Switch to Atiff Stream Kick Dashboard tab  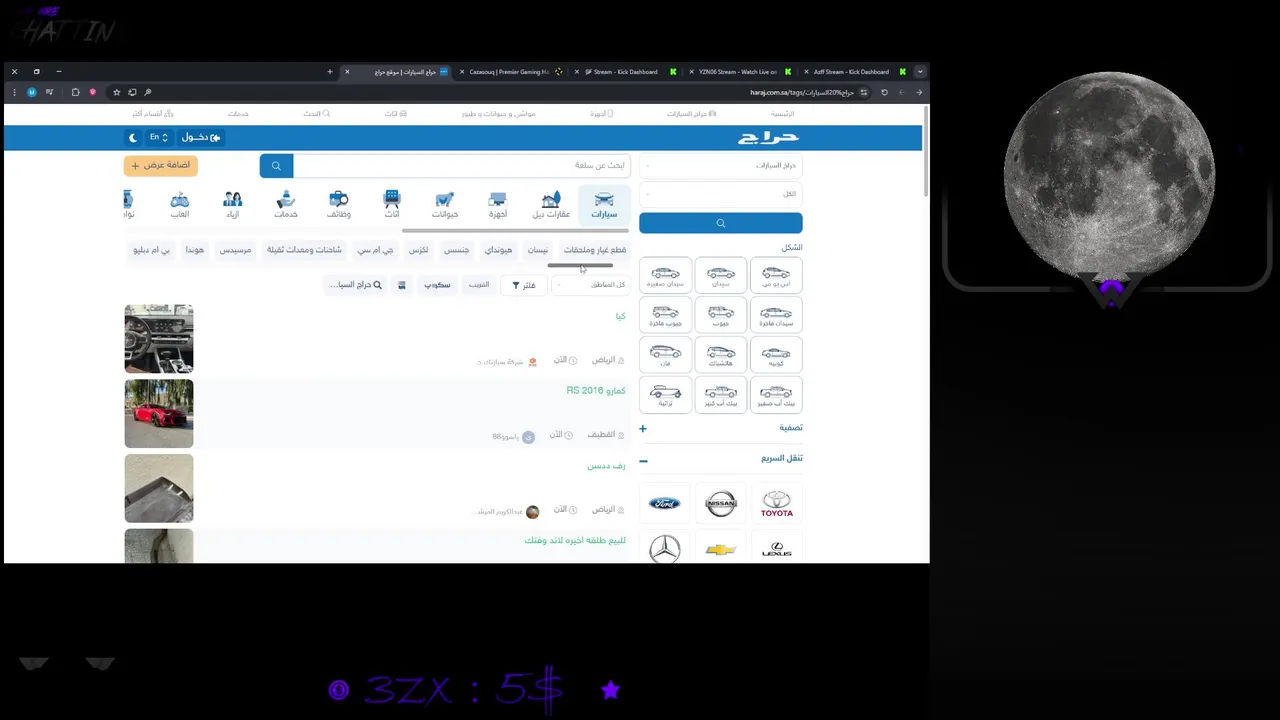854,72
